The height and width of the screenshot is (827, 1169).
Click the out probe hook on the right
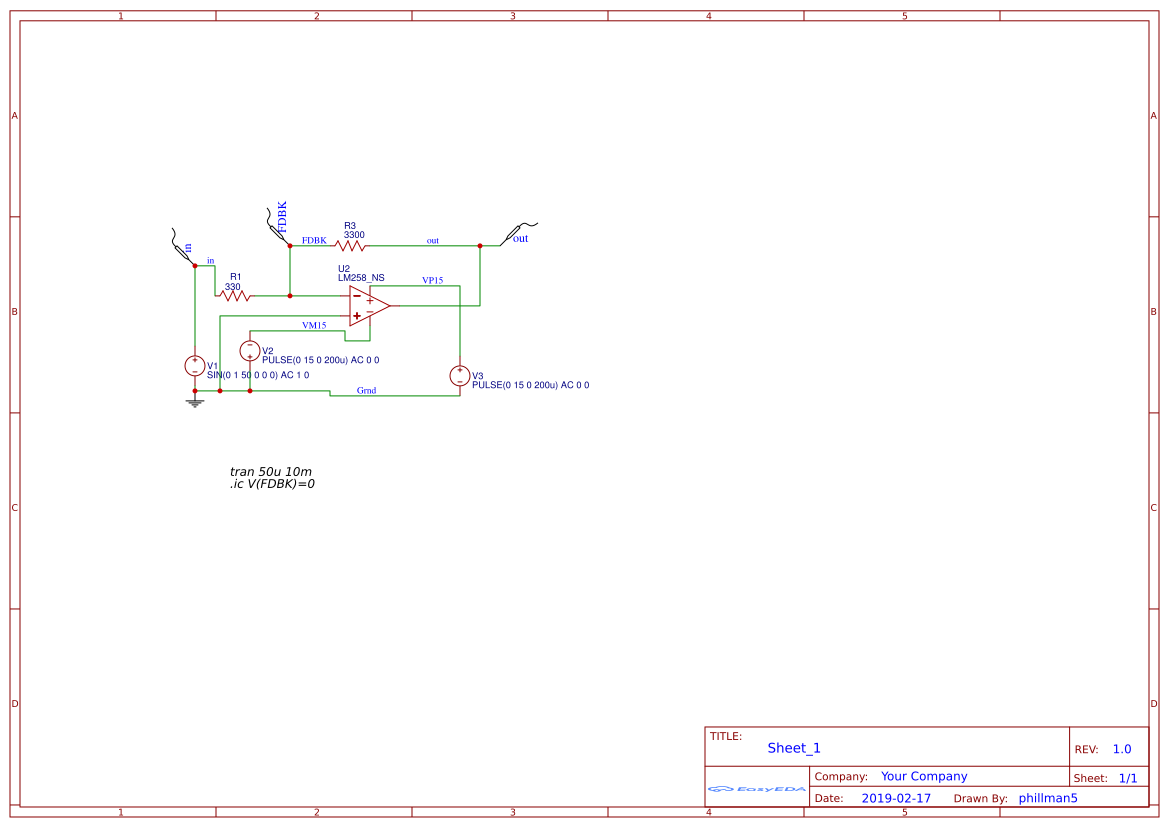[x=512, y=232]
